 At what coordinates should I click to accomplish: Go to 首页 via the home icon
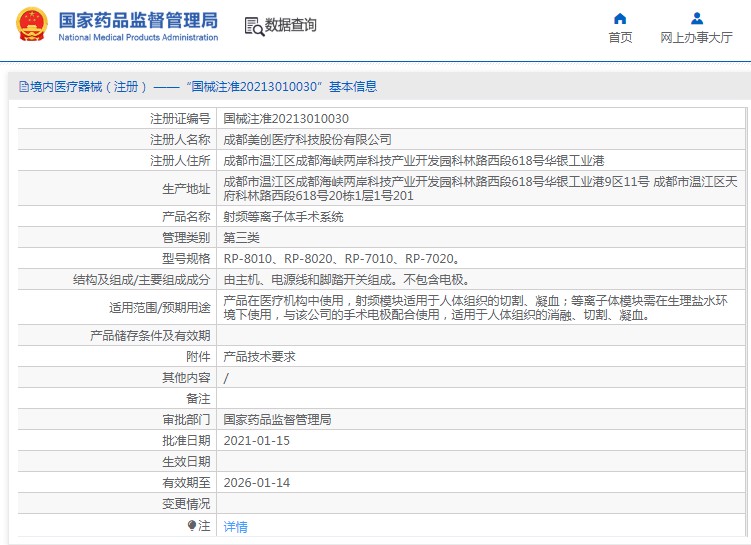(620, 19)
